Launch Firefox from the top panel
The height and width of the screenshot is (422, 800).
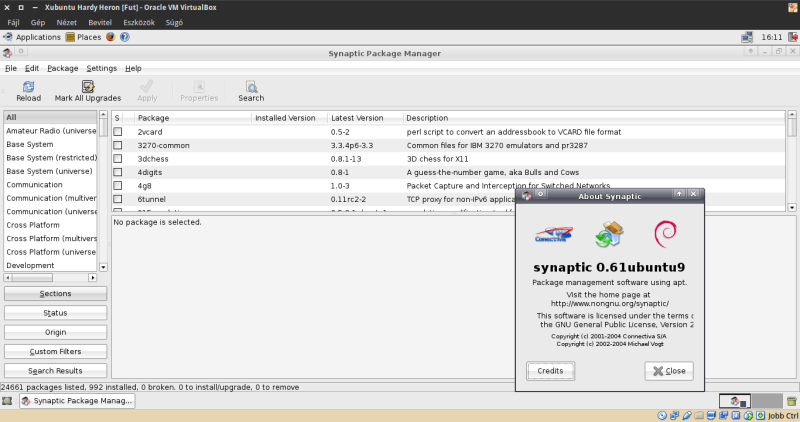point(110,37)
